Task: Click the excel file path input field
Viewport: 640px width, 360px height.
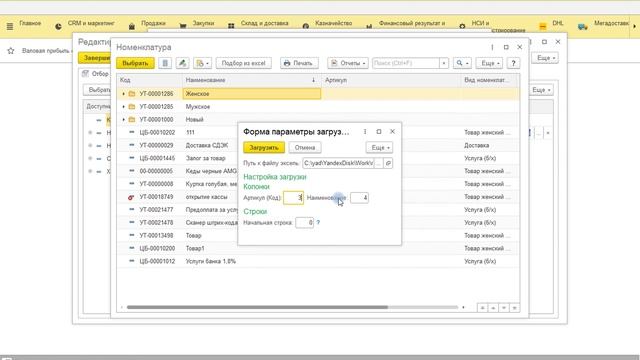Action: pyautogui.click(x=338, y=163)
